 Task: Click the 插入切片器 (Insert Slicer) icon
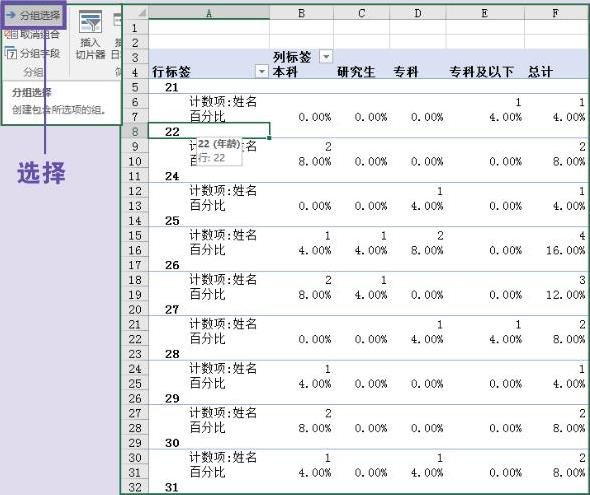pyautogui.click(x=90, y=35)
